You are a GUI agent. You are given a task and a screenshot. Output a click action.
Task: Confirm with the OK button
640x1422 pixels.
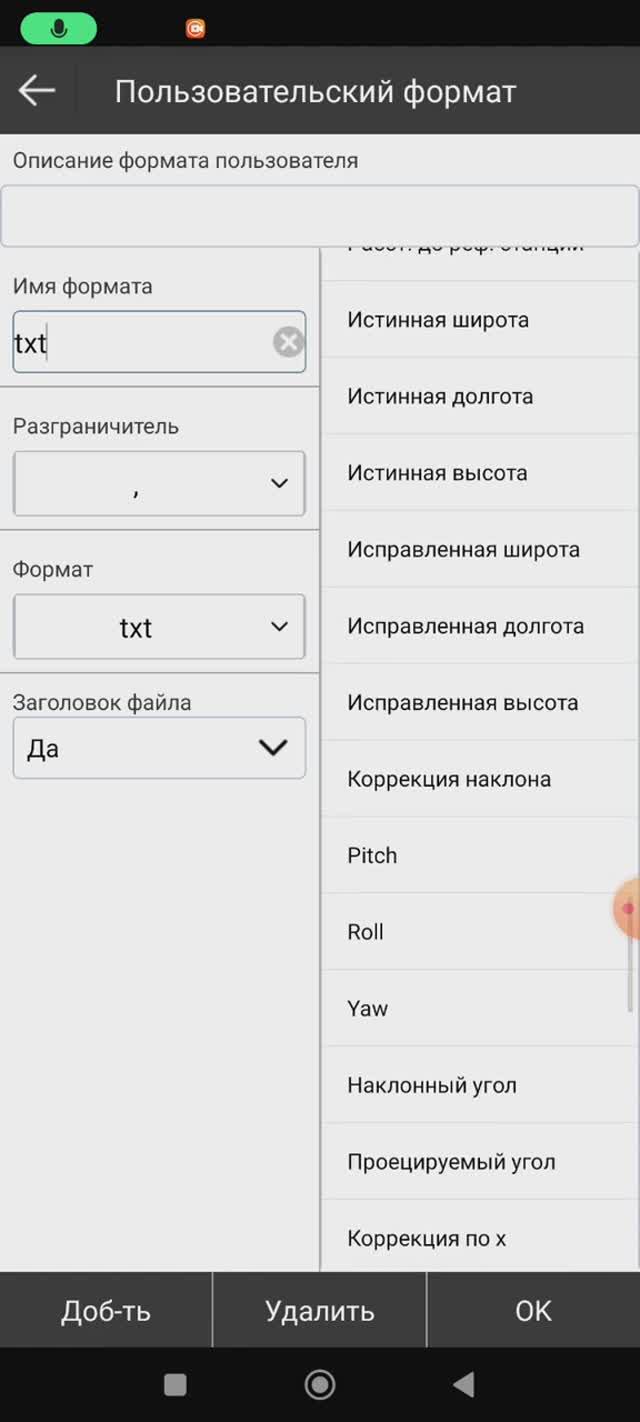tap(533, 1311)
